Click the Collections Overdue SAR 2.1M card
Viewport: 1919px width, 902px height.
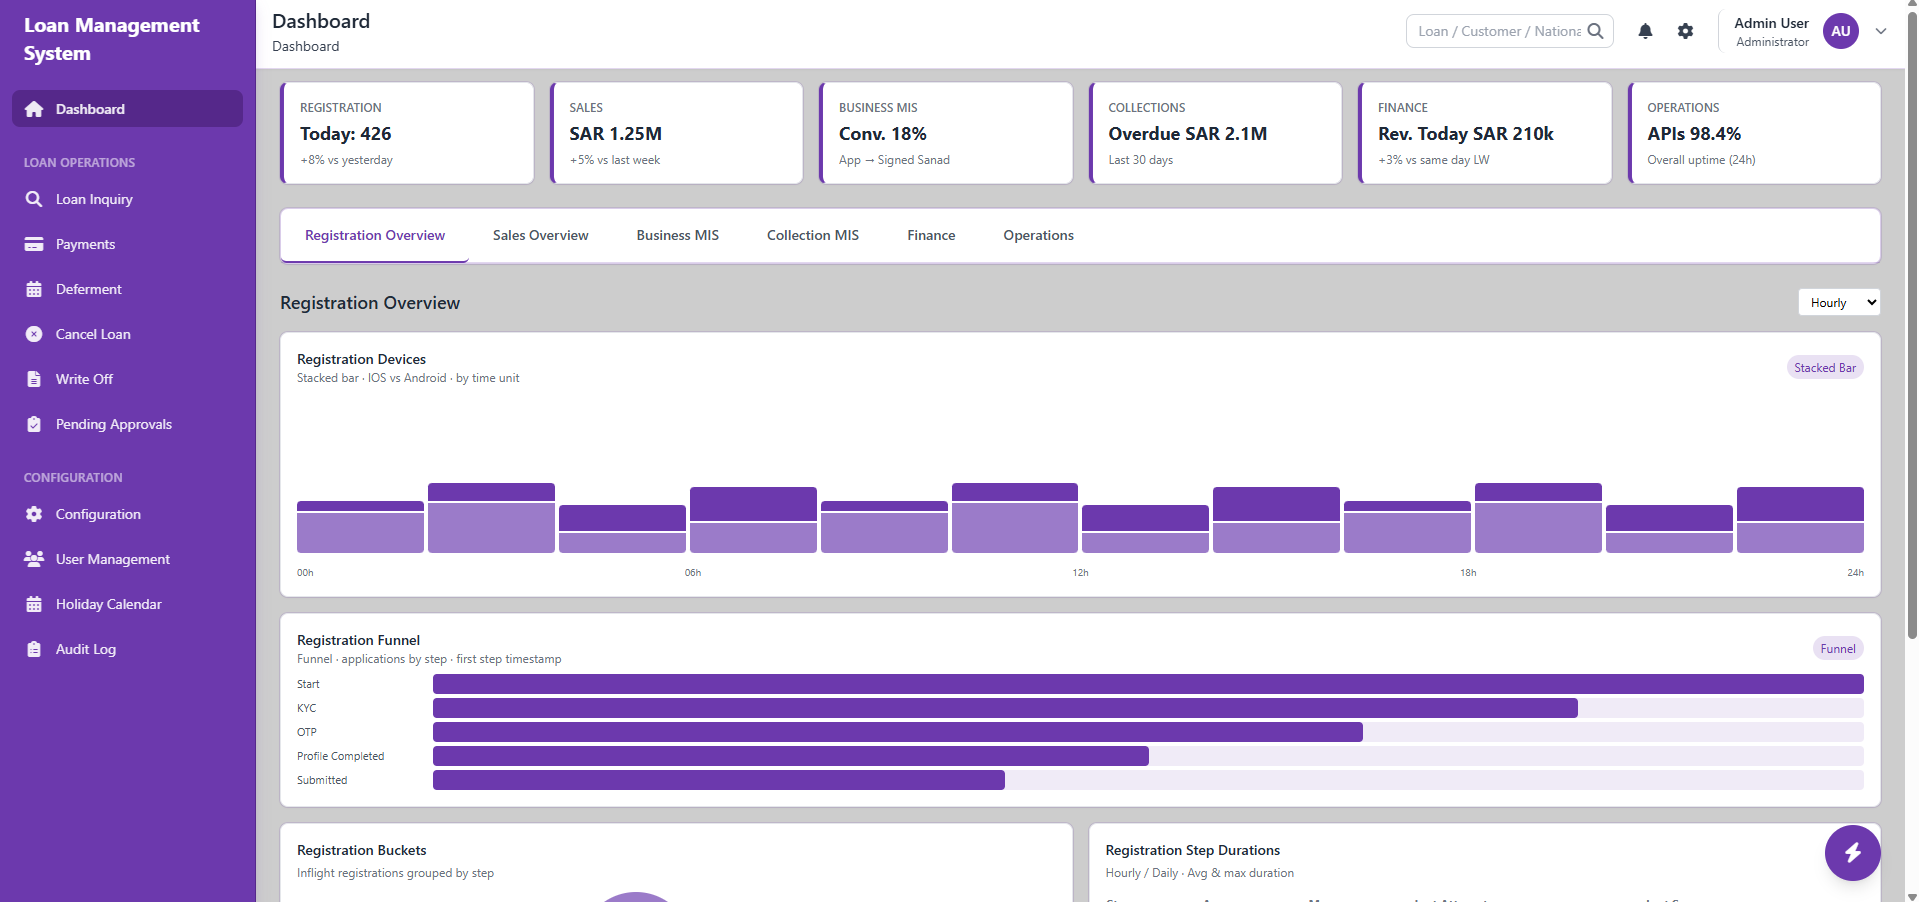1215,133
